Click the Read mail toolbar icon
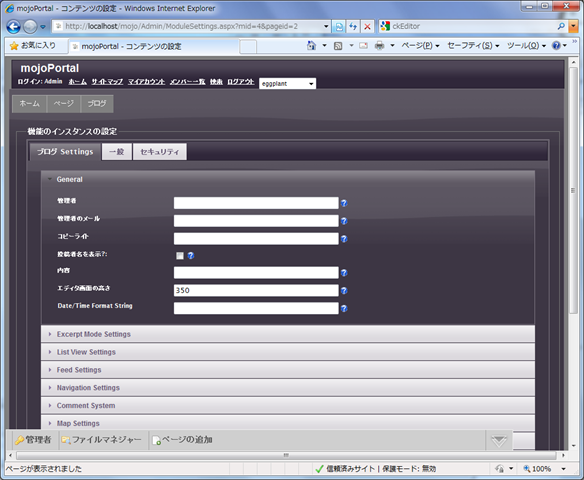This screenshot has width=584, height=480. tap(363, 46)
